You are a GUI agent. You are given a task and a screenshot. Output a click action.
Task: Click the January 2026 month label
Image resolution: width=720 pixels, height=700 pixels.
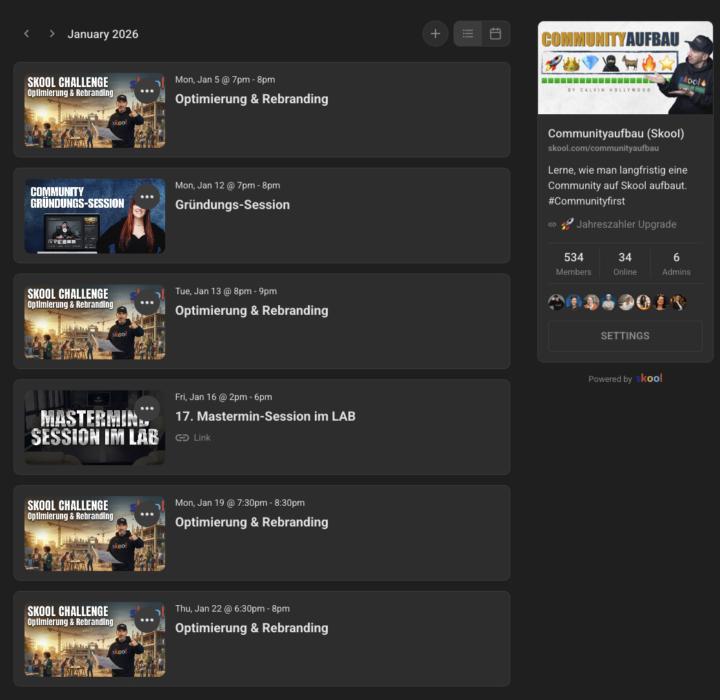pos(103,34)
